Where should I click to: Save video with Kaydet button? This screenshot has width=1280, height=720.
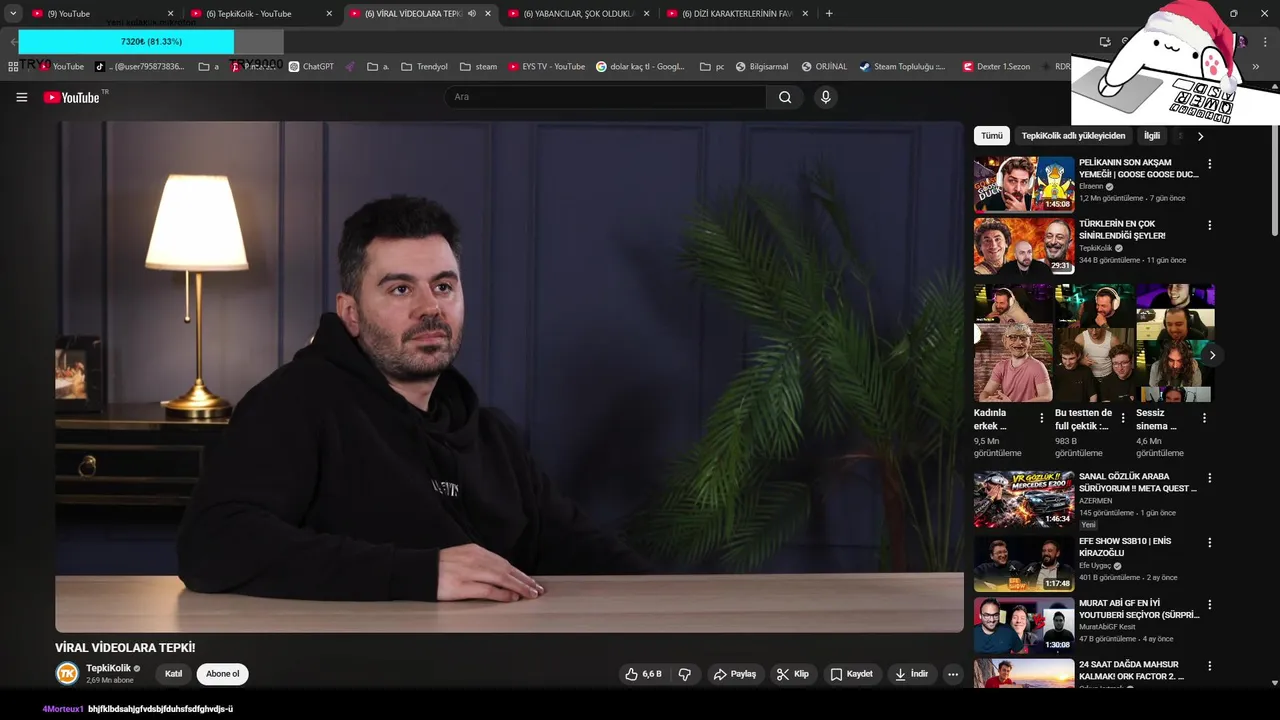tap(852, 674)
